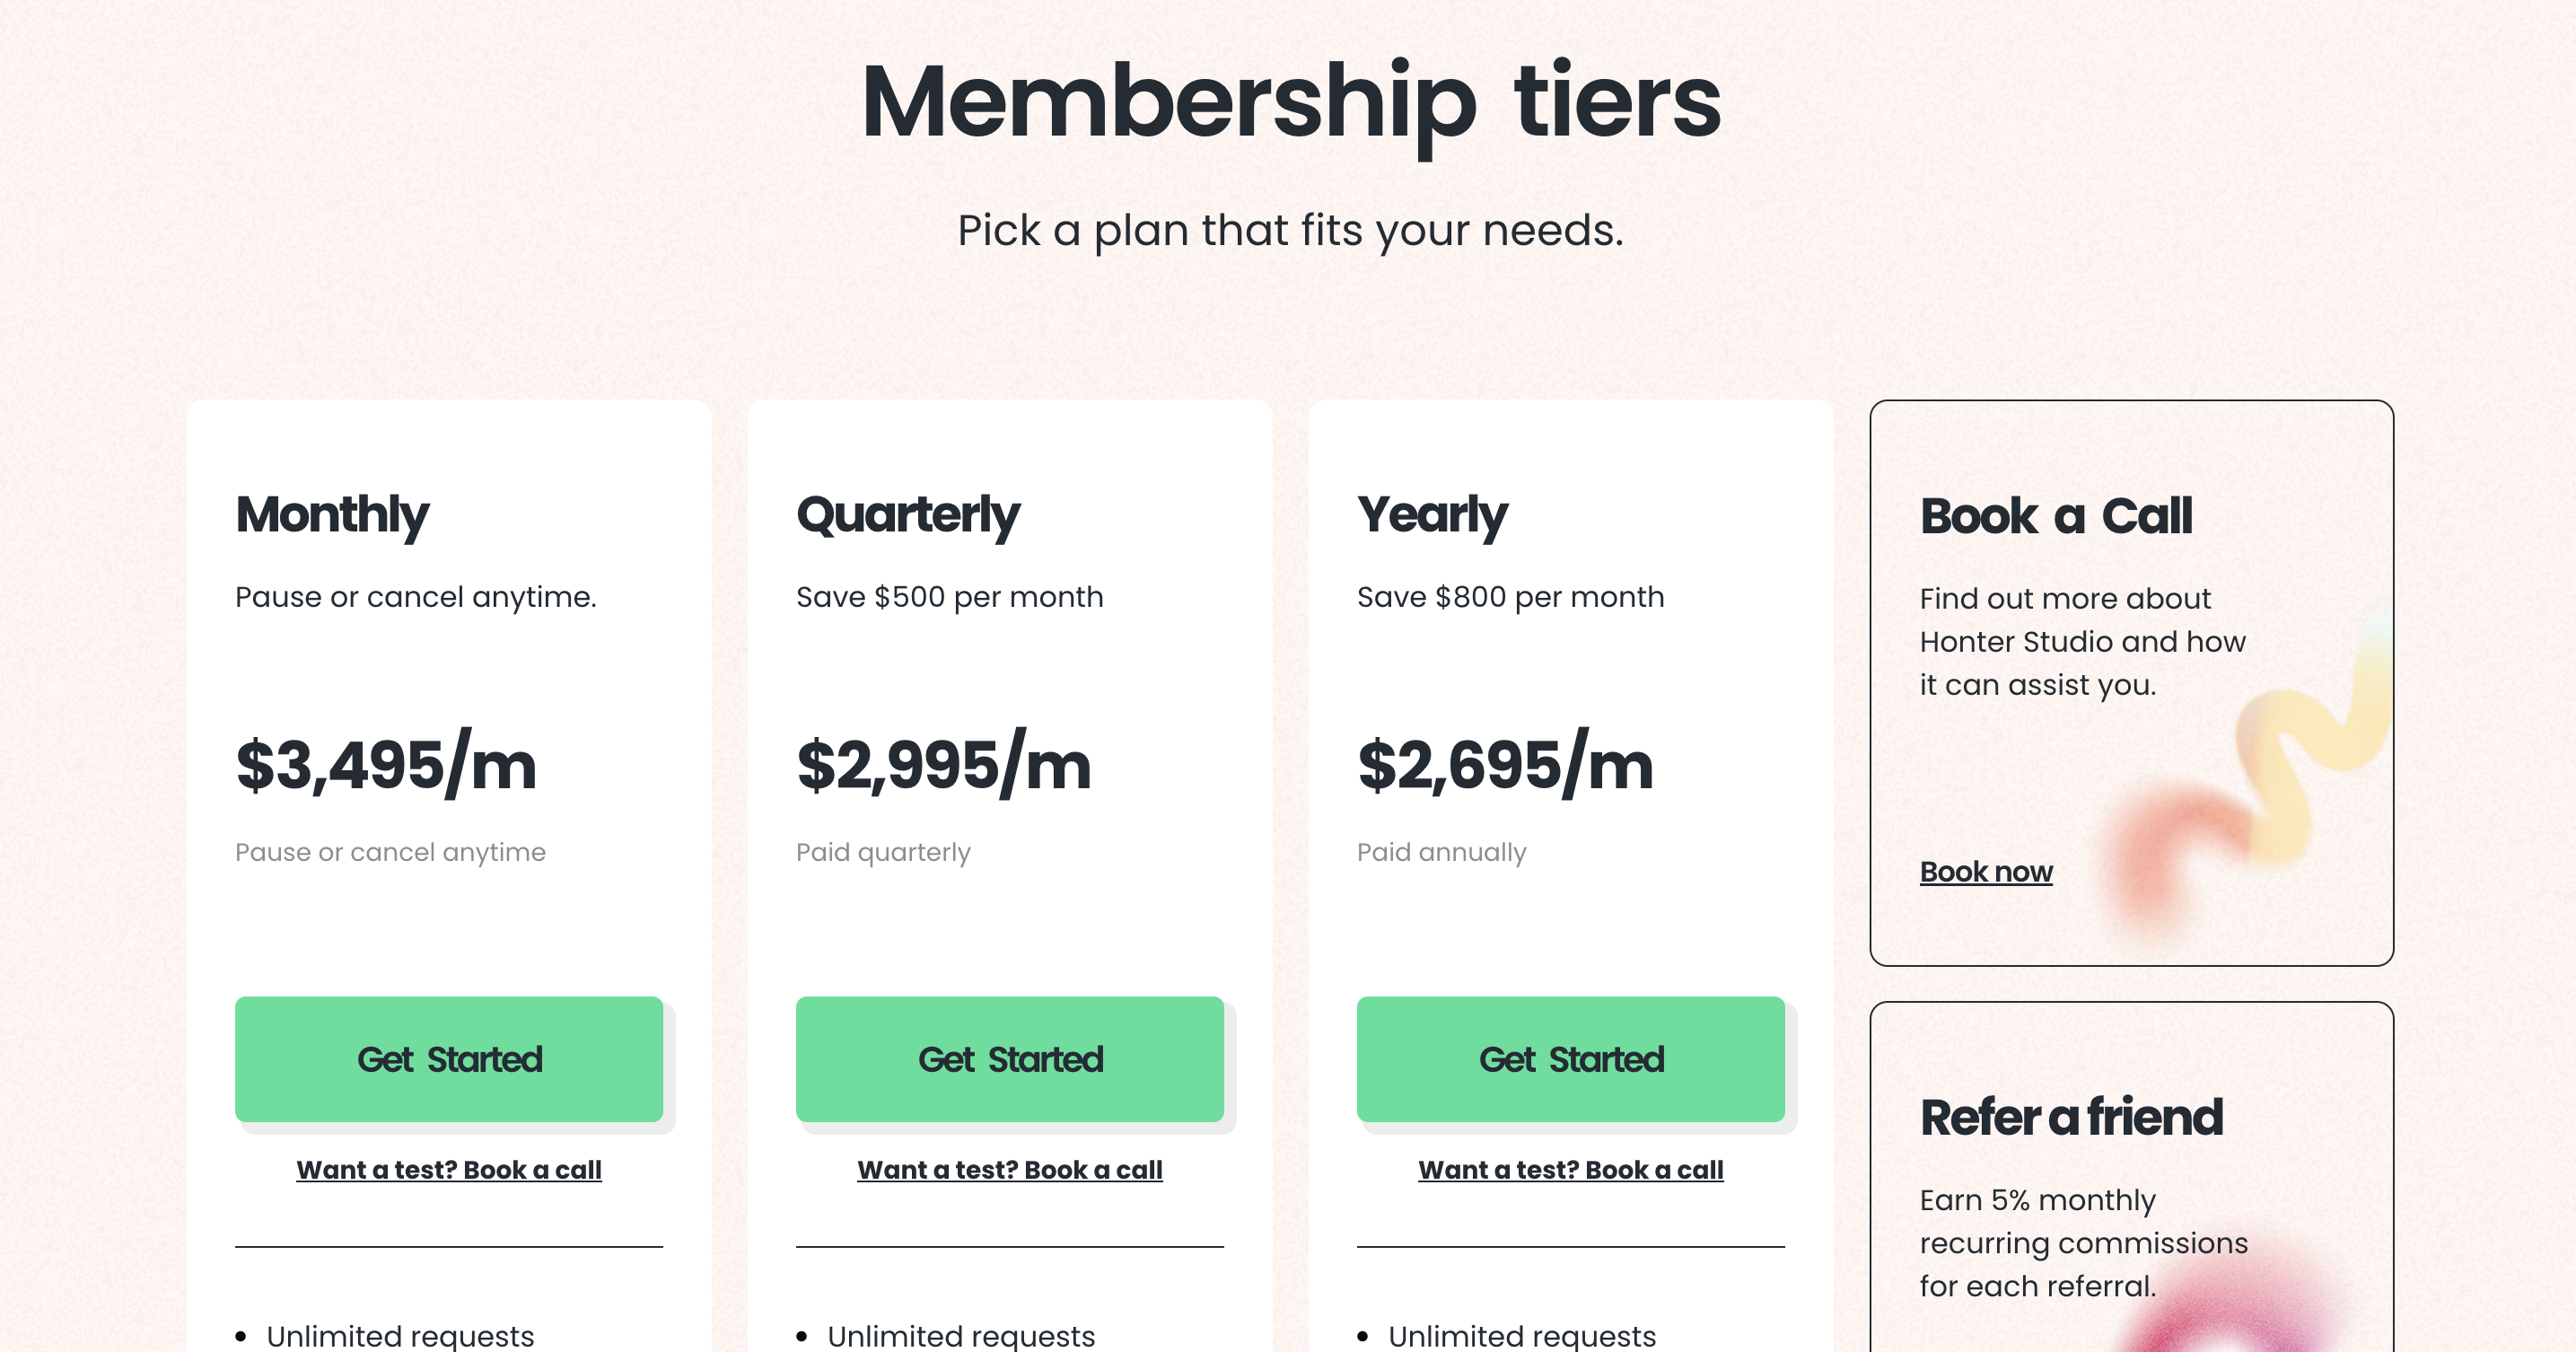Click the $2,695/m yearly price
This screenshot has width=2576, height=1352.
[1505, 764]
